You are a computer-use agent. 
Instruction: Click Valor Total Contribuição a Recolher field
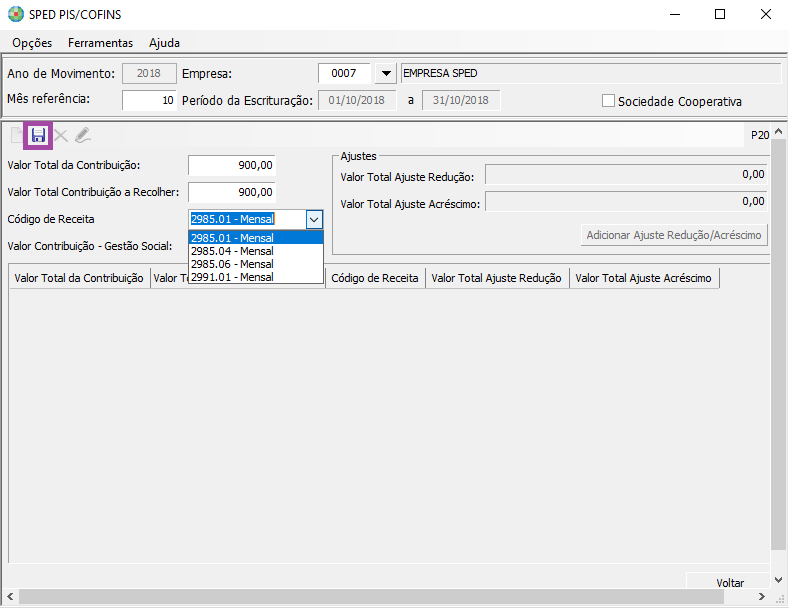pyautogui.click(x=231, y=192)
